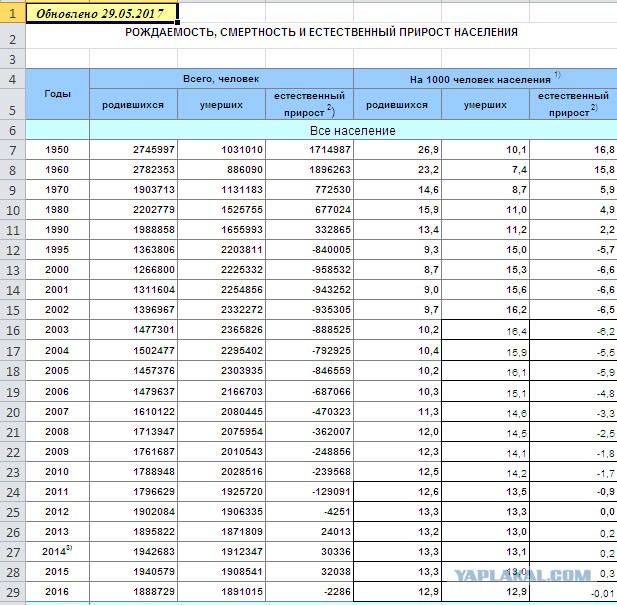The height and width of the screenshot is (605, 617).
Task: Select row header 6
Action: click(13, 130)
